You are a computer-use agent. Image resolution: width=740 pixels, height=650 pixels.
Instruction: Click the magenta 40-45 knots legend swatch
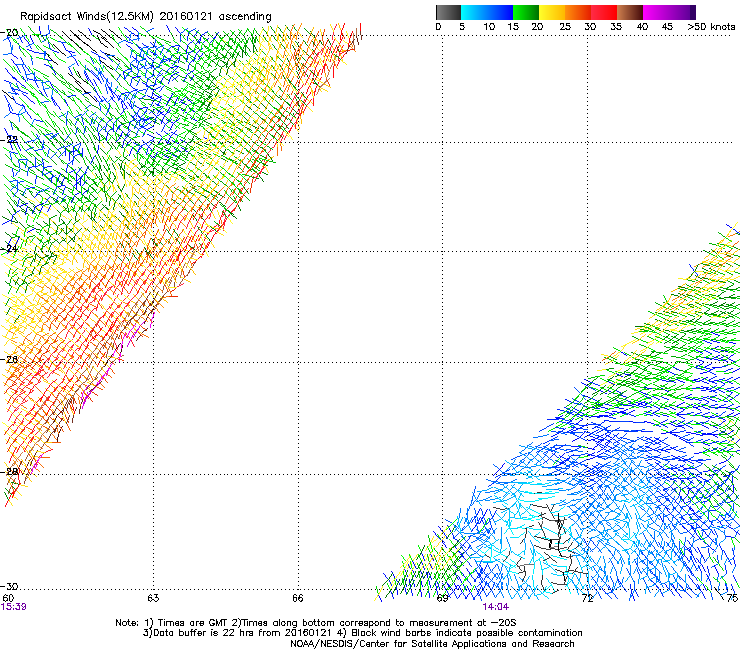click(656, 12)
